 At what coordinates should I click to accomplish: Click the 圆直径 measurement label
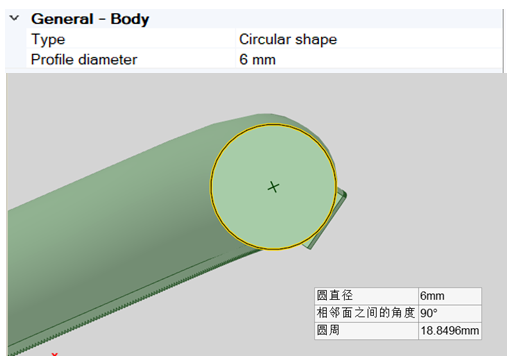pyautogui.click(x=335, y=295)
